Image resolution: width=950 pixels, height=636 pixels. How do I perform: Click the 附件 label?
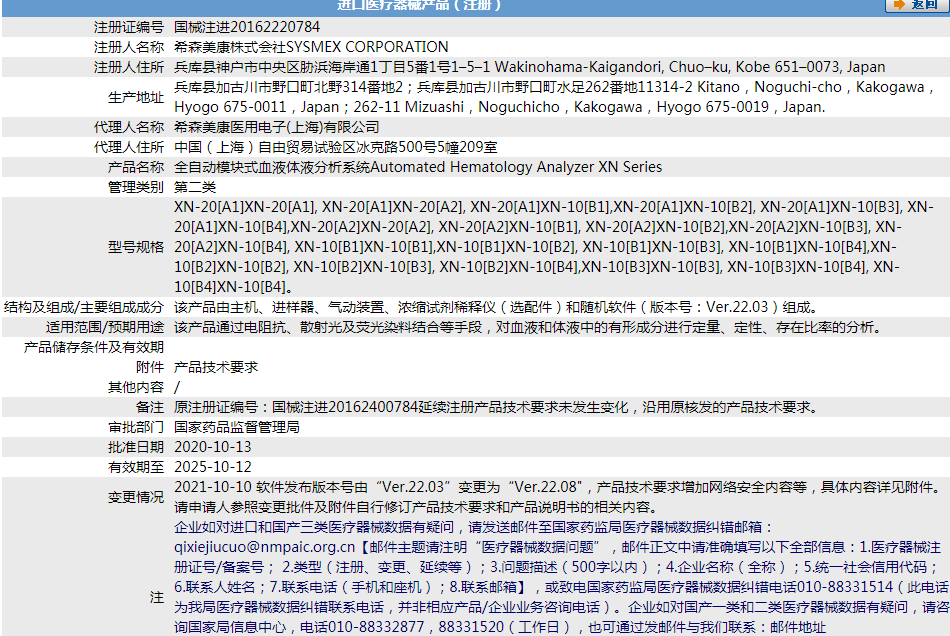(x=150, y=367)
